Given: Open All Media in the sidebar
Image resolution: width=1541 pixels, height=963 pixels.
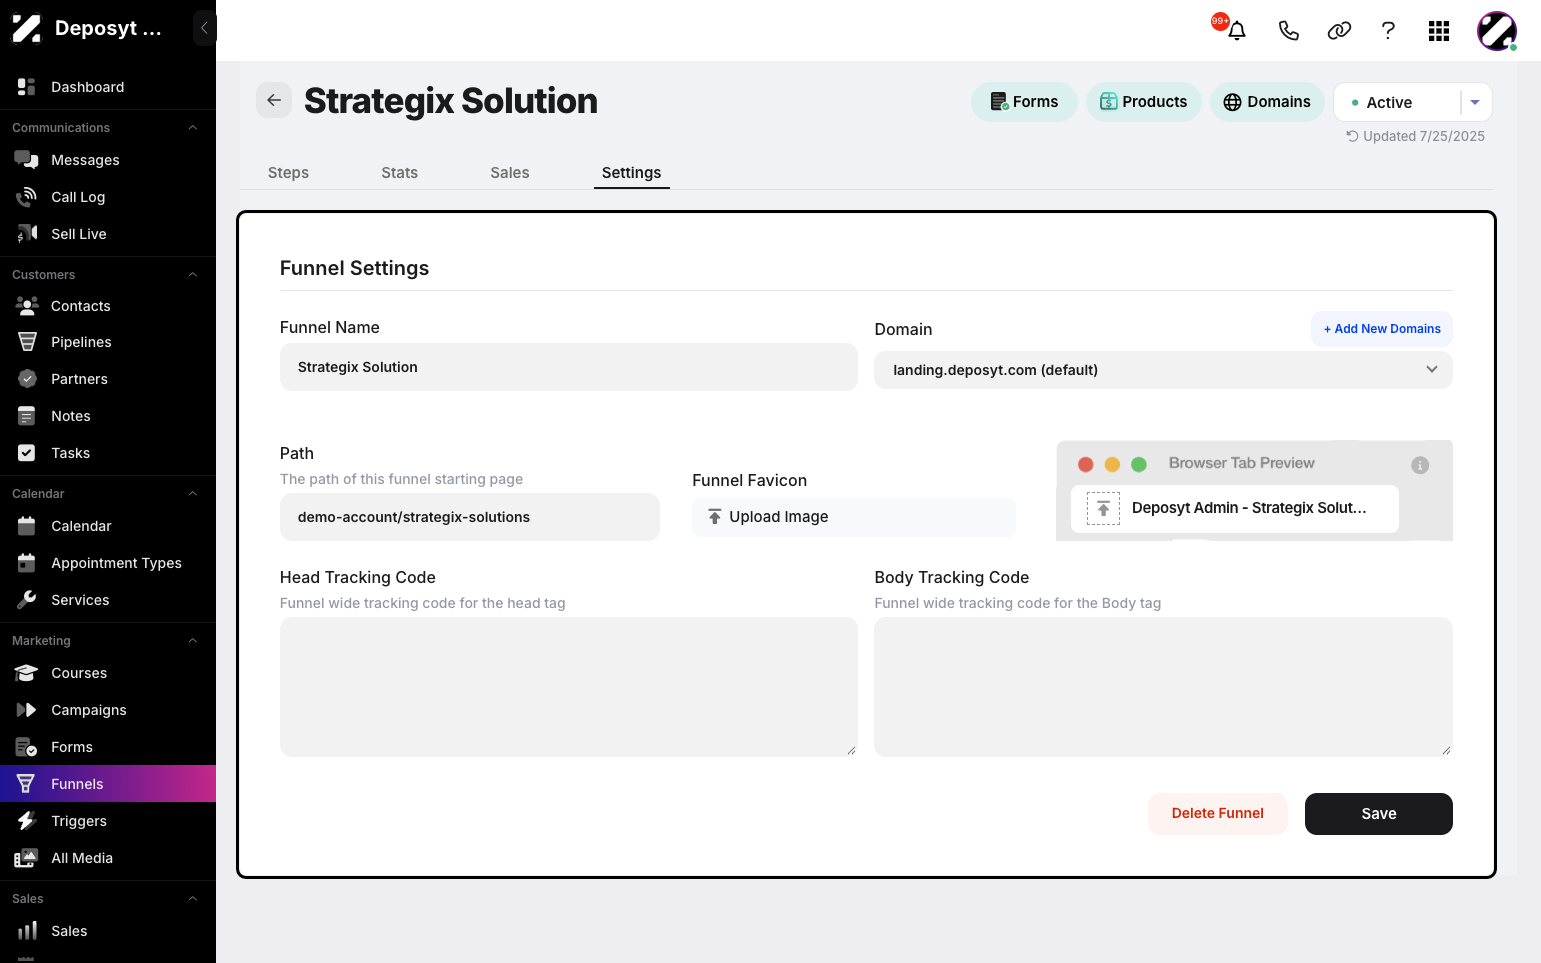Looking at the screenshot, I should click(108, 858).
